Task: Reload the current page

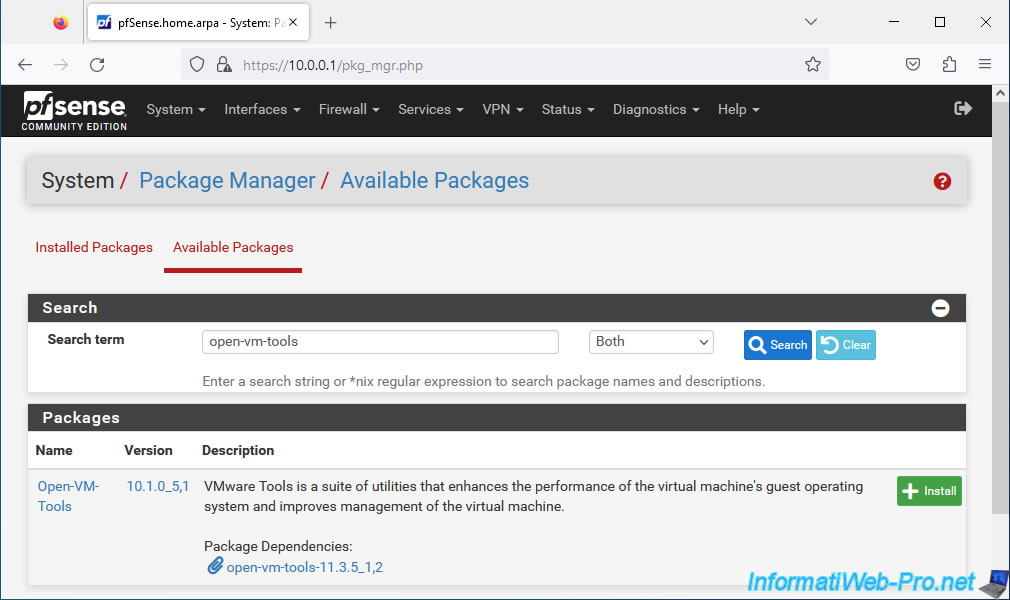Action: click(97, 64)
